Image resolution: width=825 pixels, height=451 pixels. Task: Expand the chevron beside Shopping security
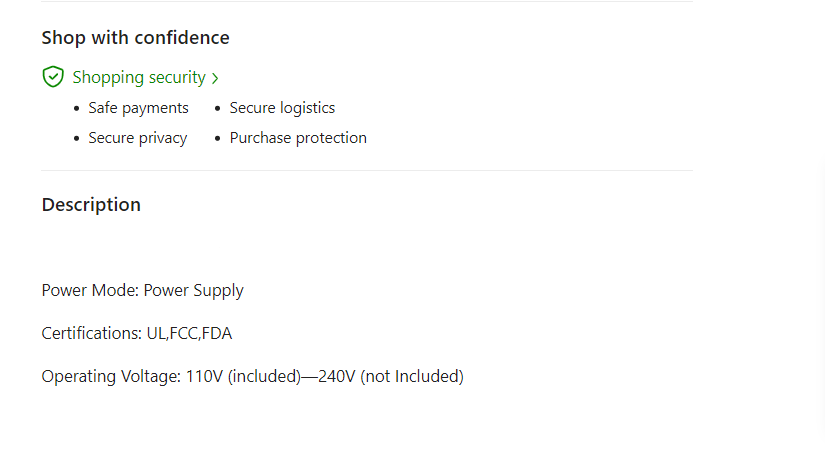click(215, 78)
